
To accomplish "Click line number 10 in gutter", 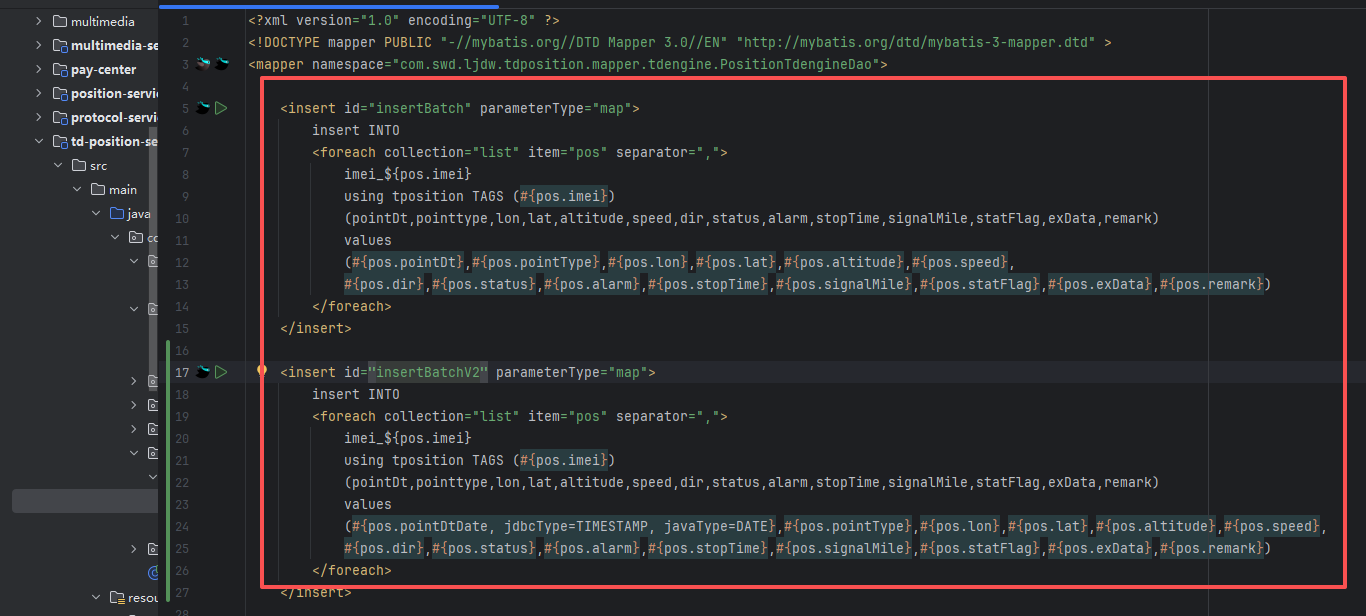I will click(181, 218).
